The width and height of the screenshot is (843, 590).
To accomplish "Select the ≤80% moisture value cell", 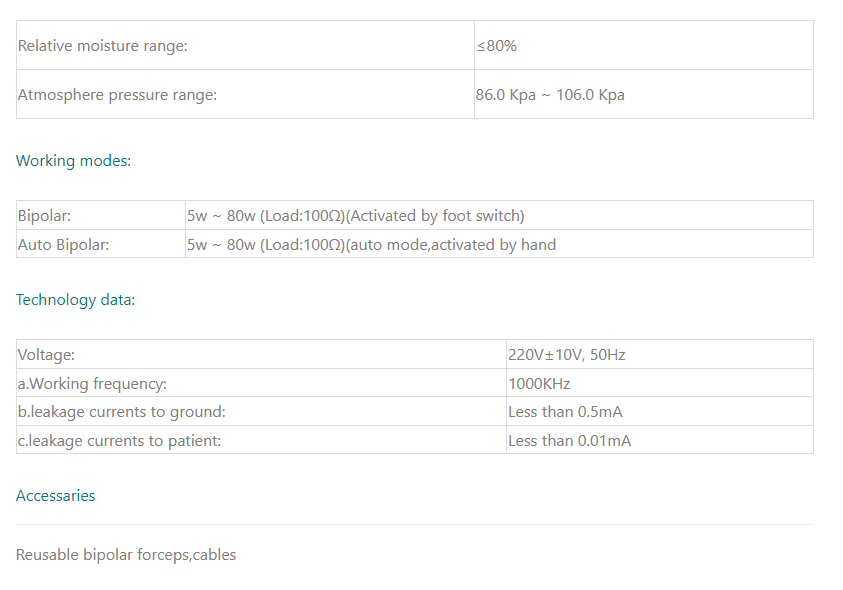I will point(497,46).
